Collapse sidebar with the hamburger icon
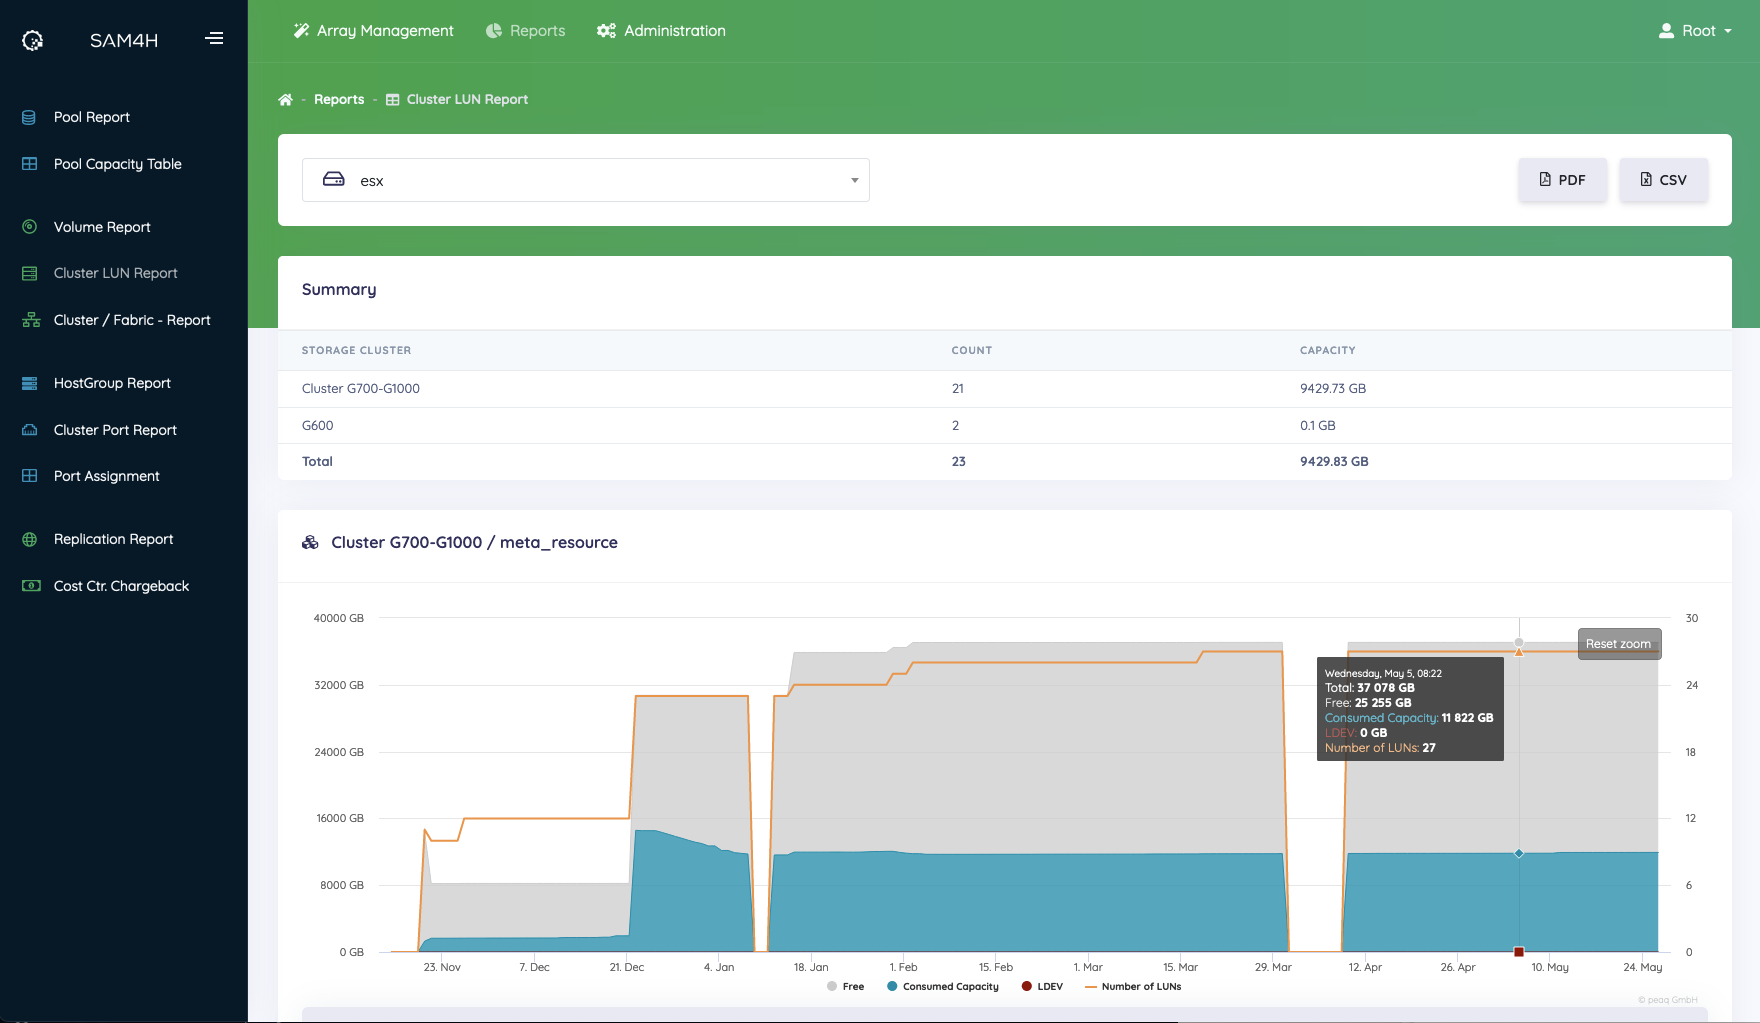 pyautogui.click(x=214, y=39)
